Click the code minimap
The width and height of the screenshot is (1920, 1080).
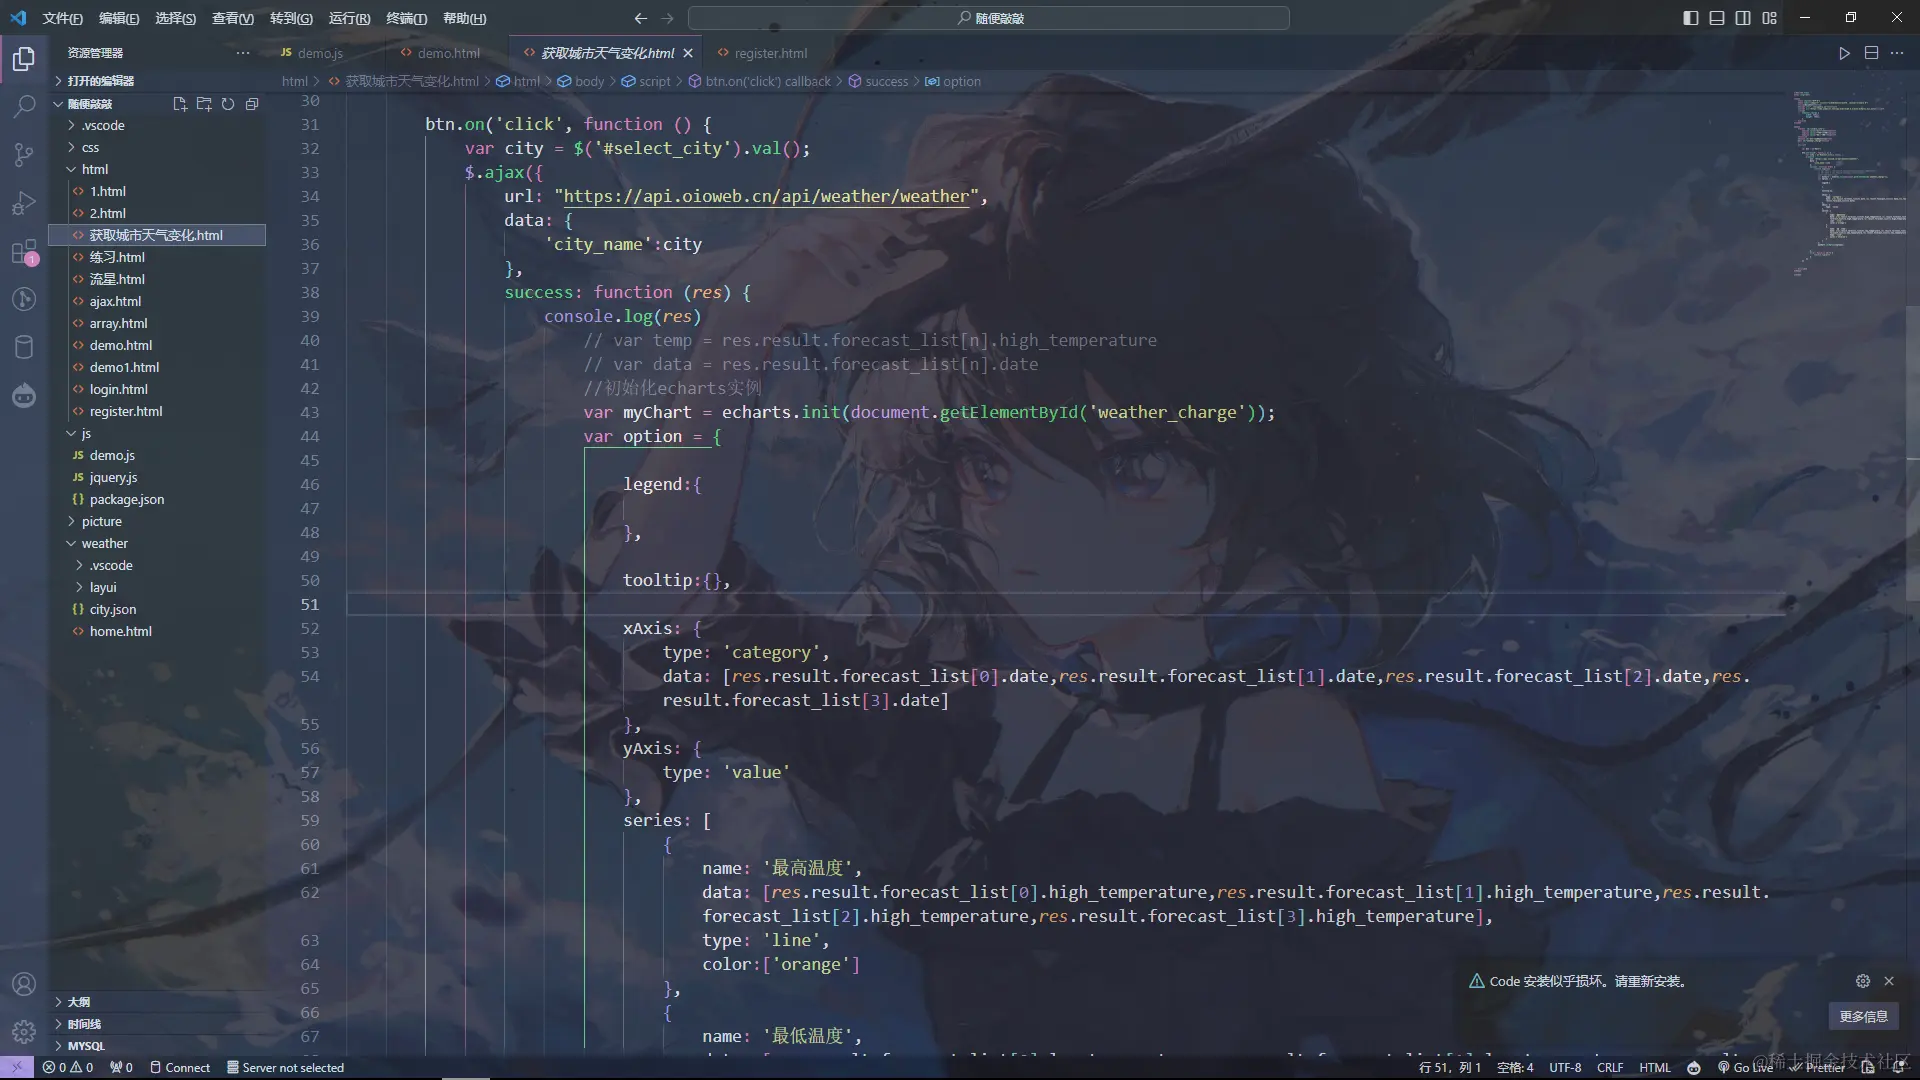1848,185
